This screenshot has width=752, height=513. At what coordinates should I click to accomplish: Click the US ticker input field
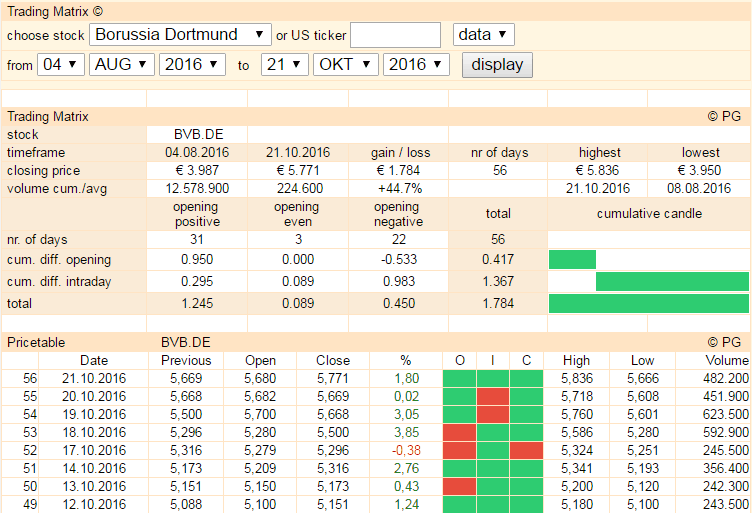[x=395, y=35]
